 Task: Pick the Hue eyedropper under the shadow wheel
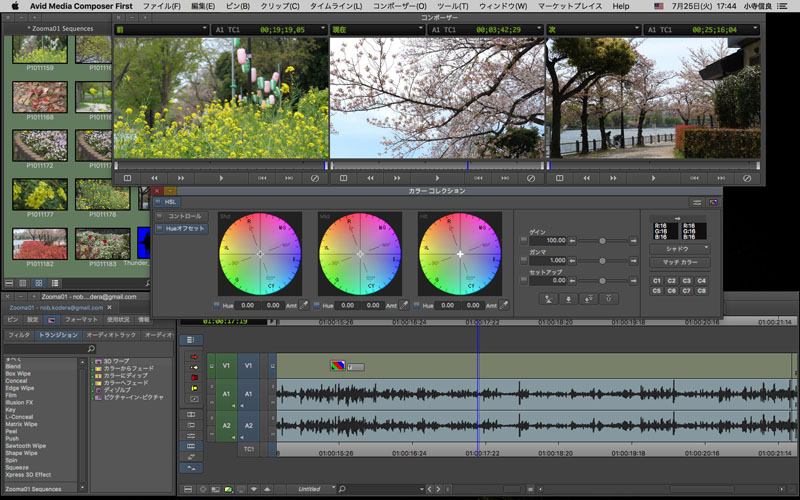(x=304, y=305)
